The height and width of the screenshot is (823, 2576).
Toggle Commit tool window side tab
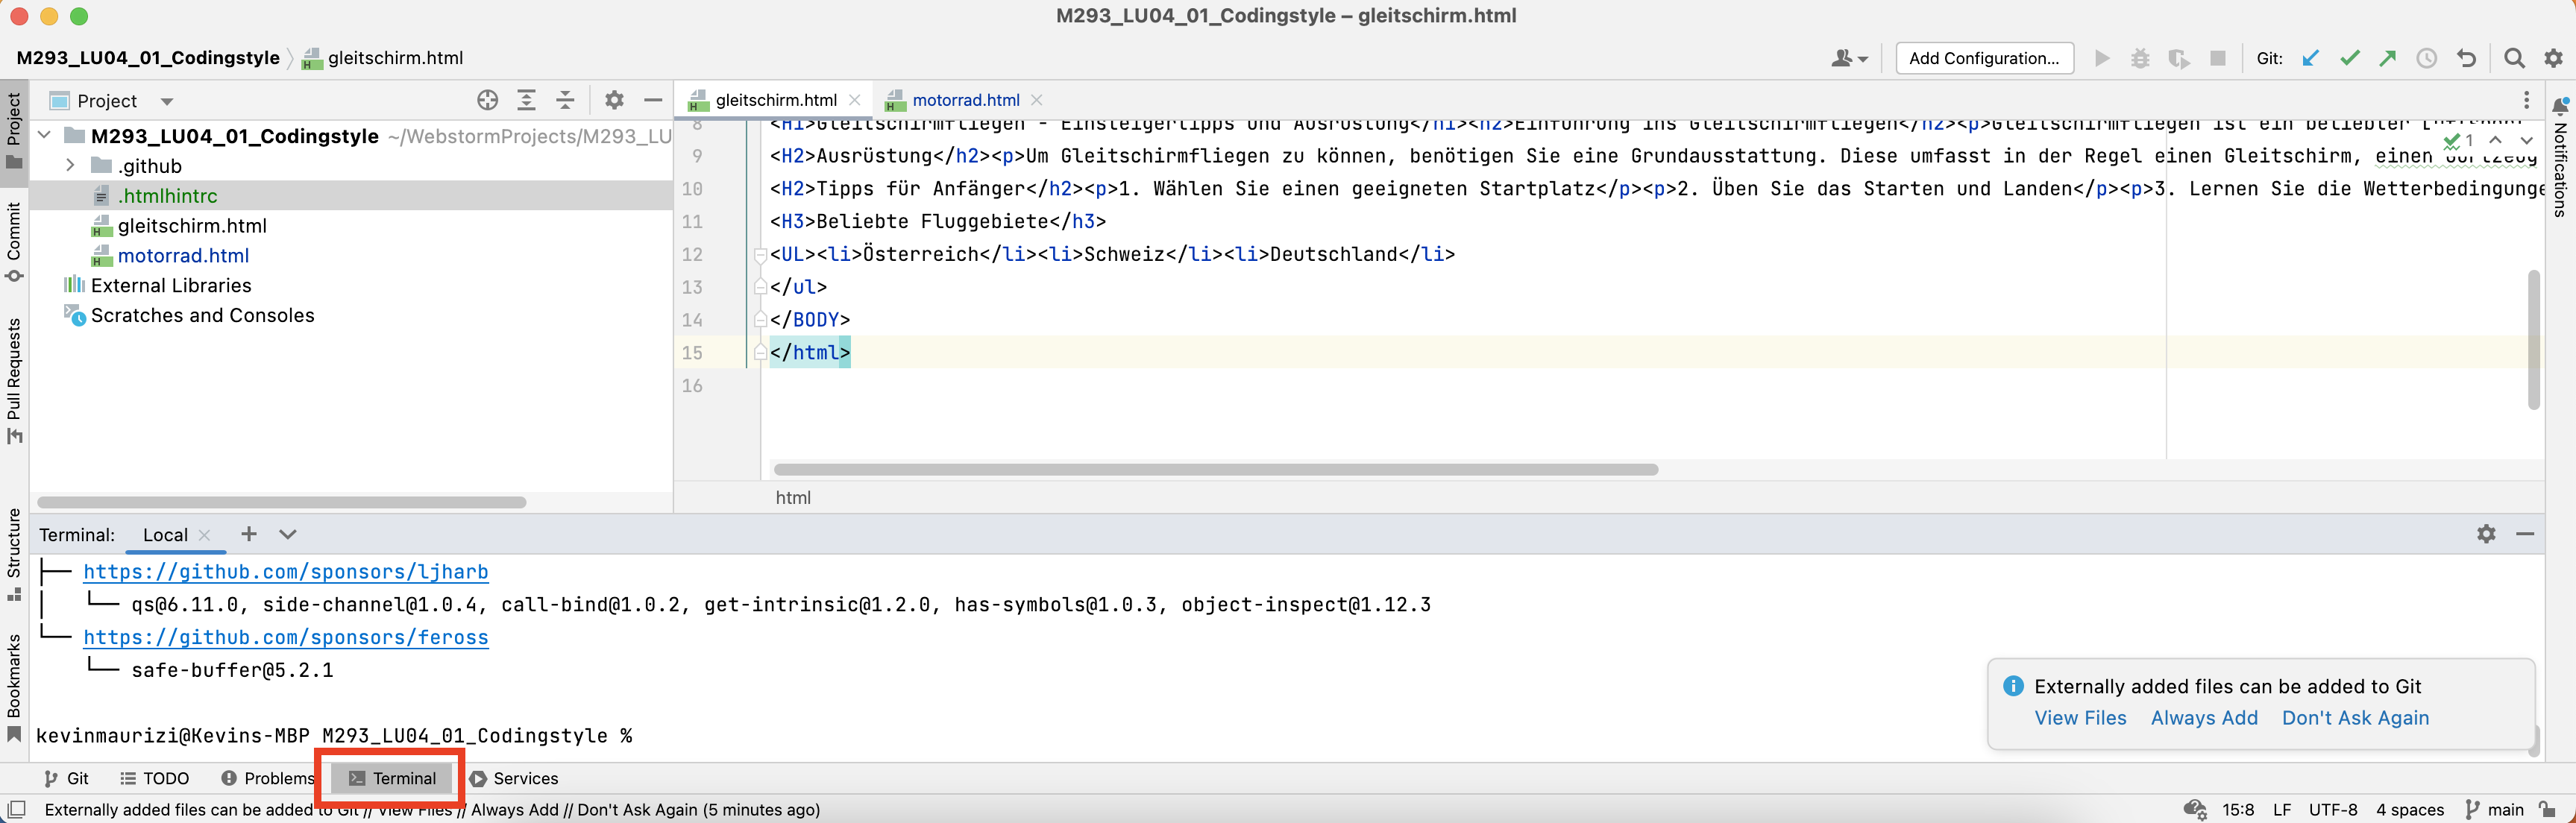click(x=14, y=242)
